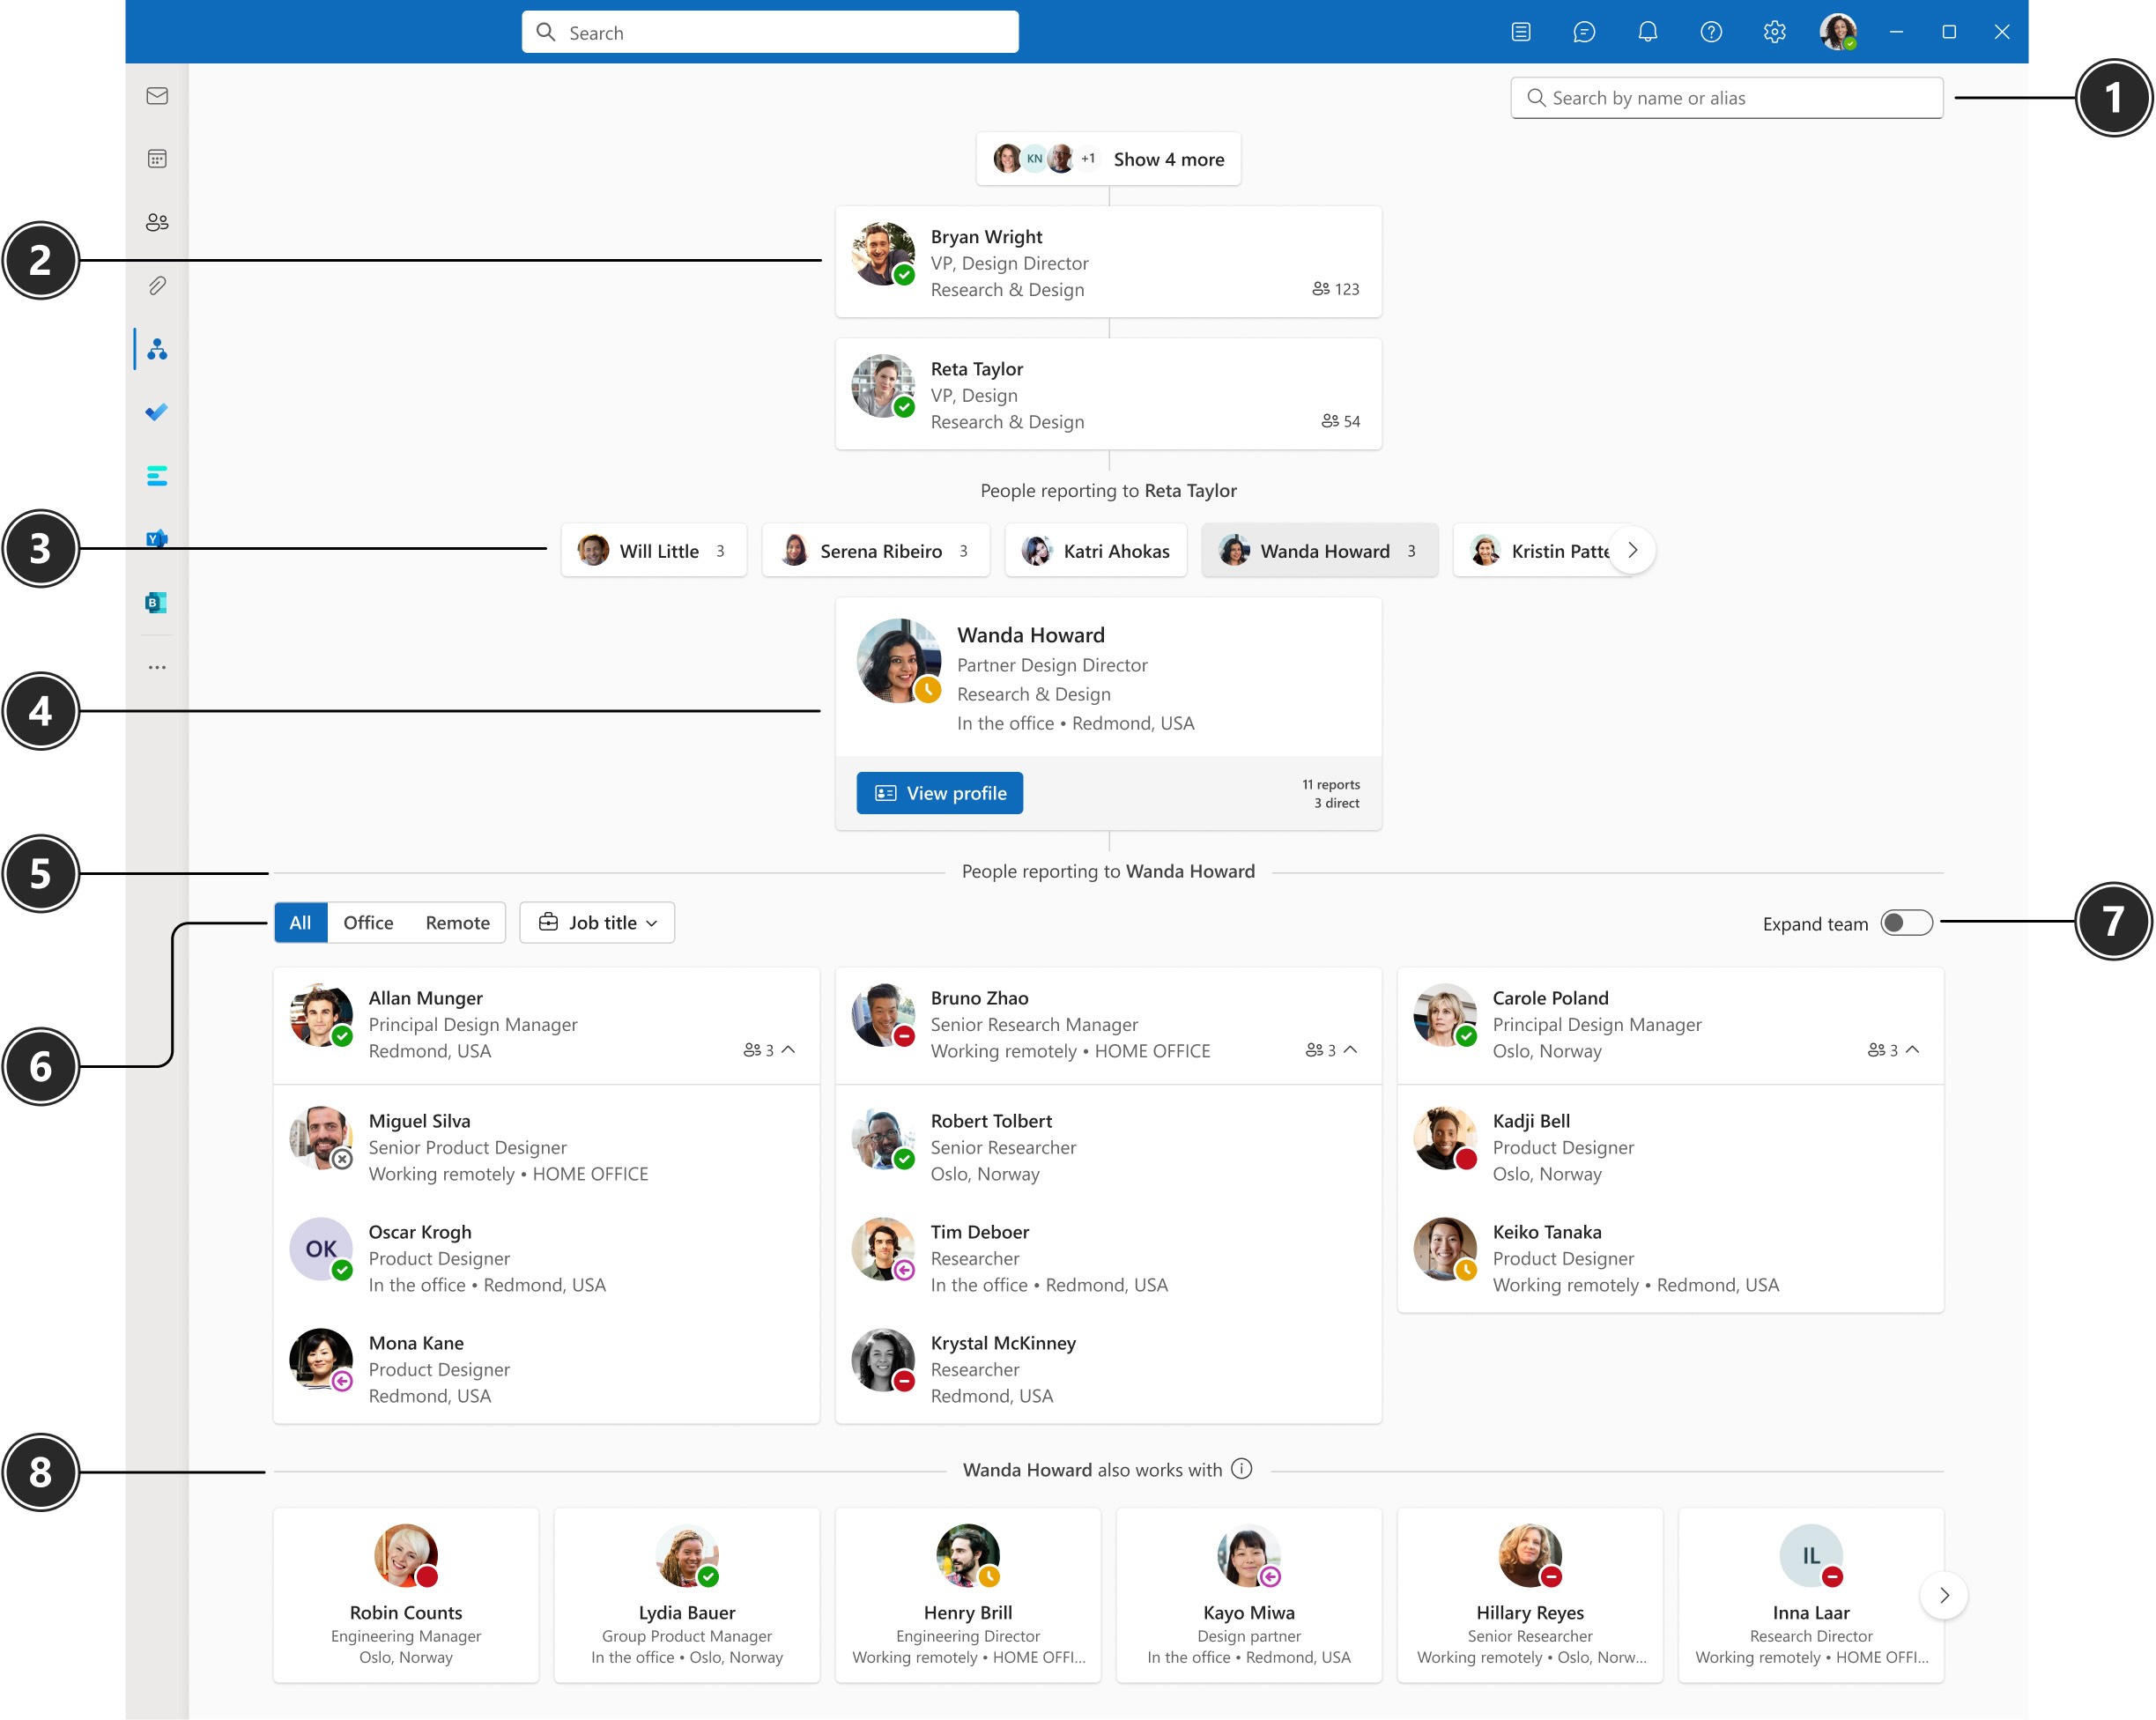The image size is (2156, 1720).
Task: Select the Office filter tab
Action: pos(370,922)
